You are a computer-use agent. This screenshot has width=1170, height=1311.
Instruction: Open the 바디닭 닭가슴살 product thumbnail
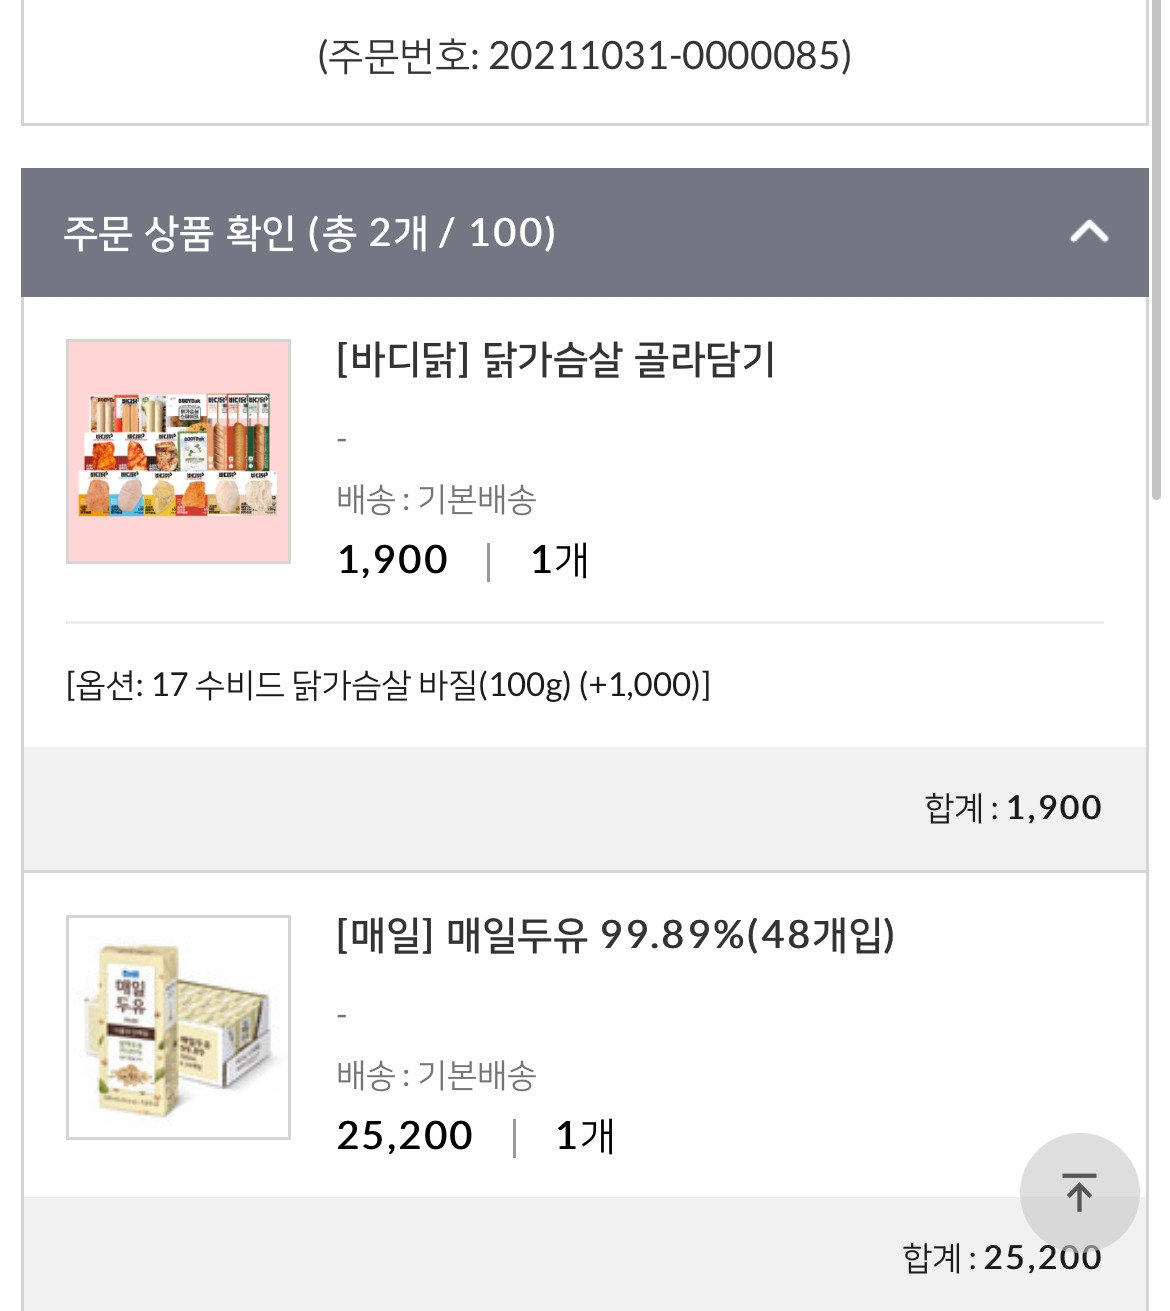[178, 451]
